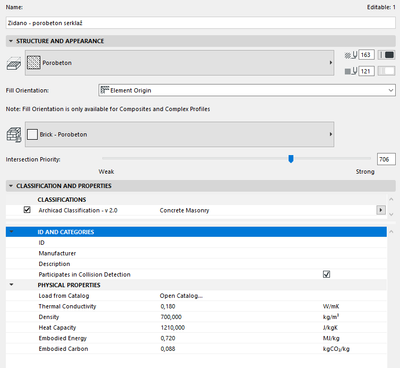The image size is (400, 368).
Task: Edit background pen number 121
Action: click(x=366, y=71)
